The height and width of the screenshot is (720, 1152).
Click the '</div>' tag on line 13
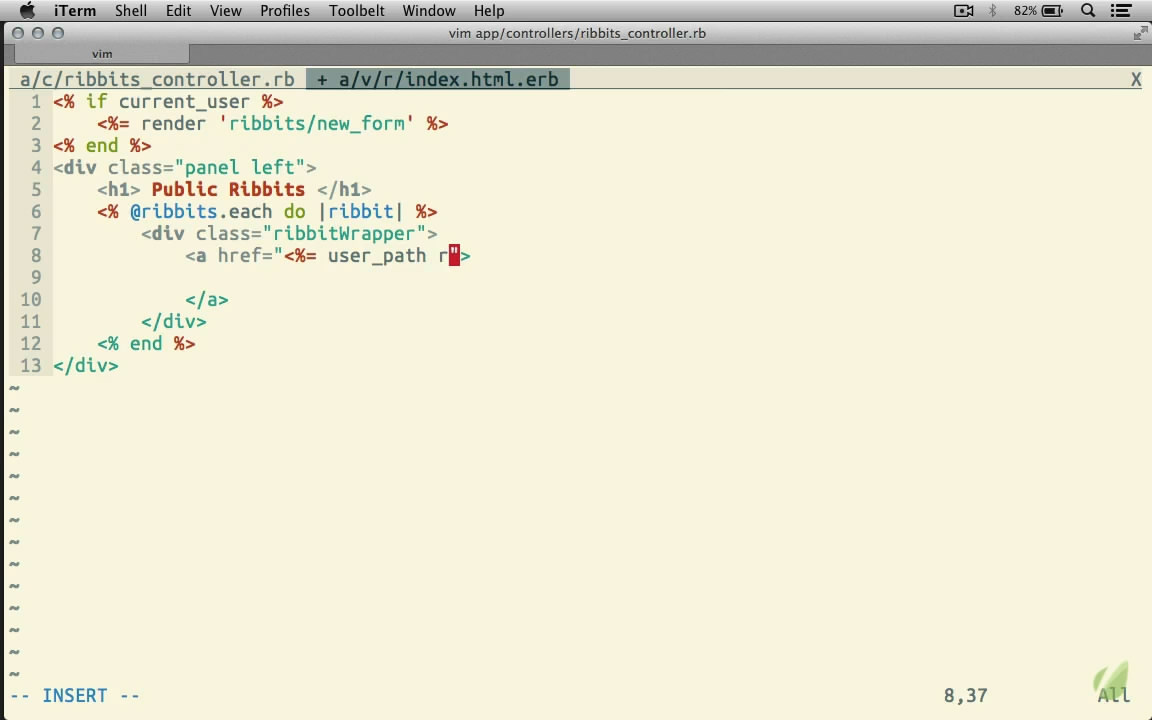pos(86,366)
